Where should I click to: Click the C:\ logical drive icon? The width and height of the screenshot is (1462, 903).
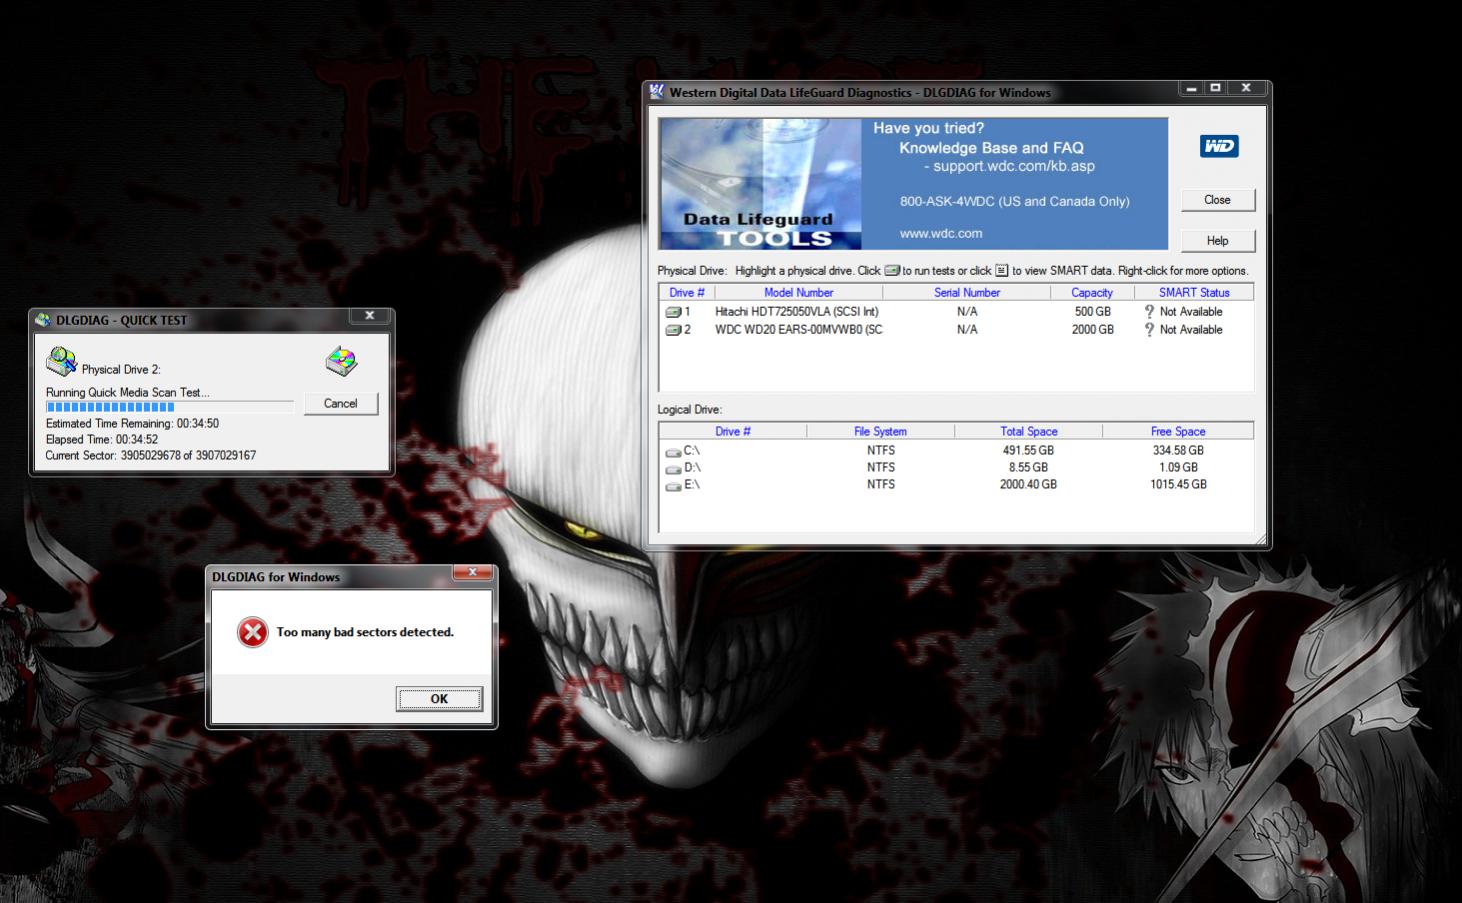(673, 452)
